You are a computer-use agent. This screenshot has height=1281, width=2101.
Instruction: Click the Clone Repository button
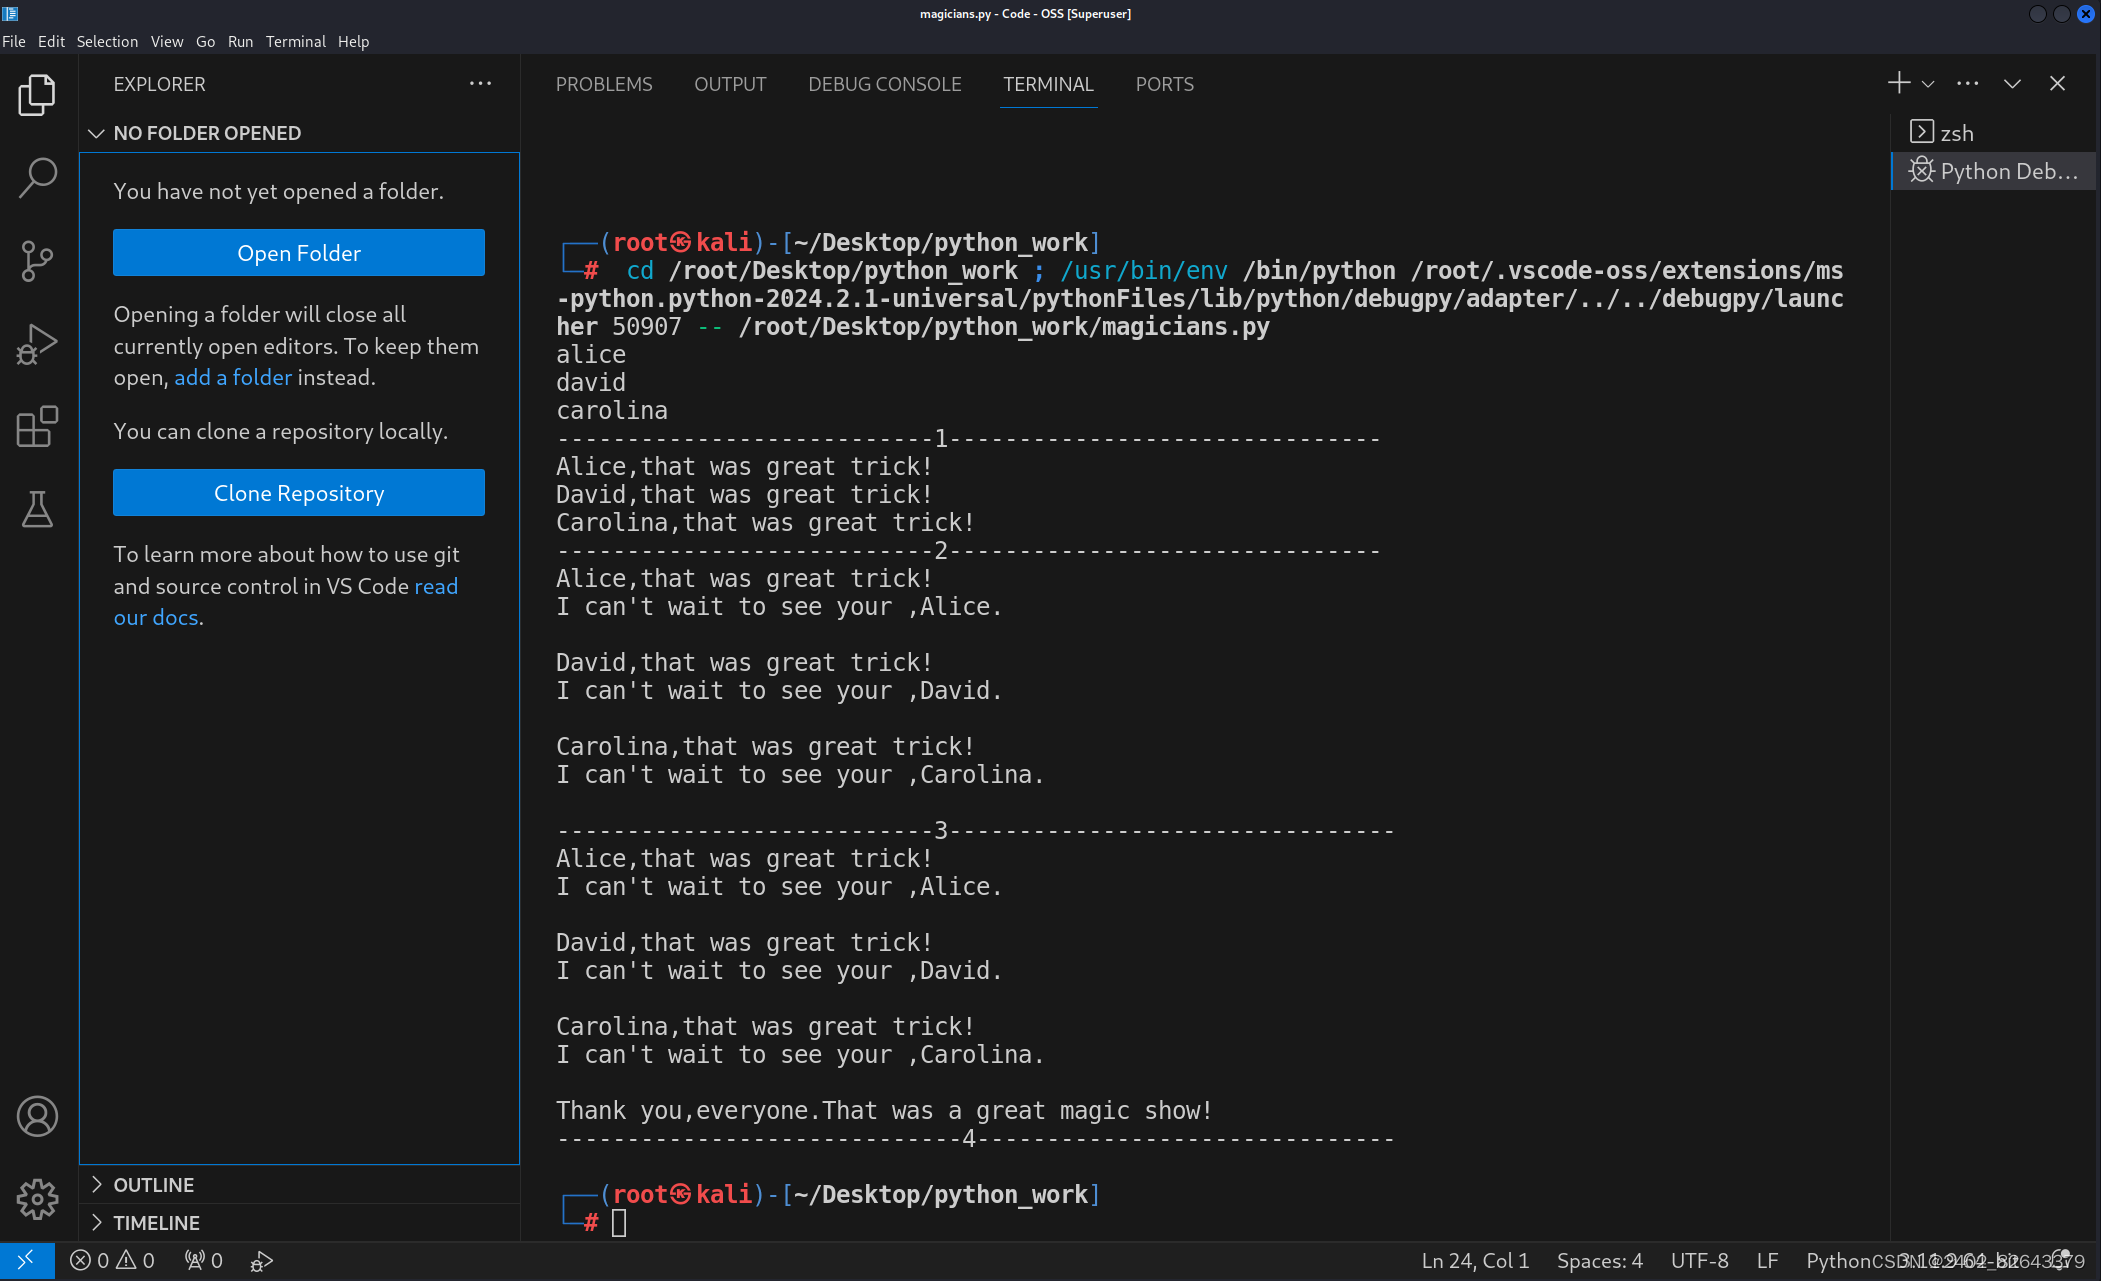(x=299, y=493)
